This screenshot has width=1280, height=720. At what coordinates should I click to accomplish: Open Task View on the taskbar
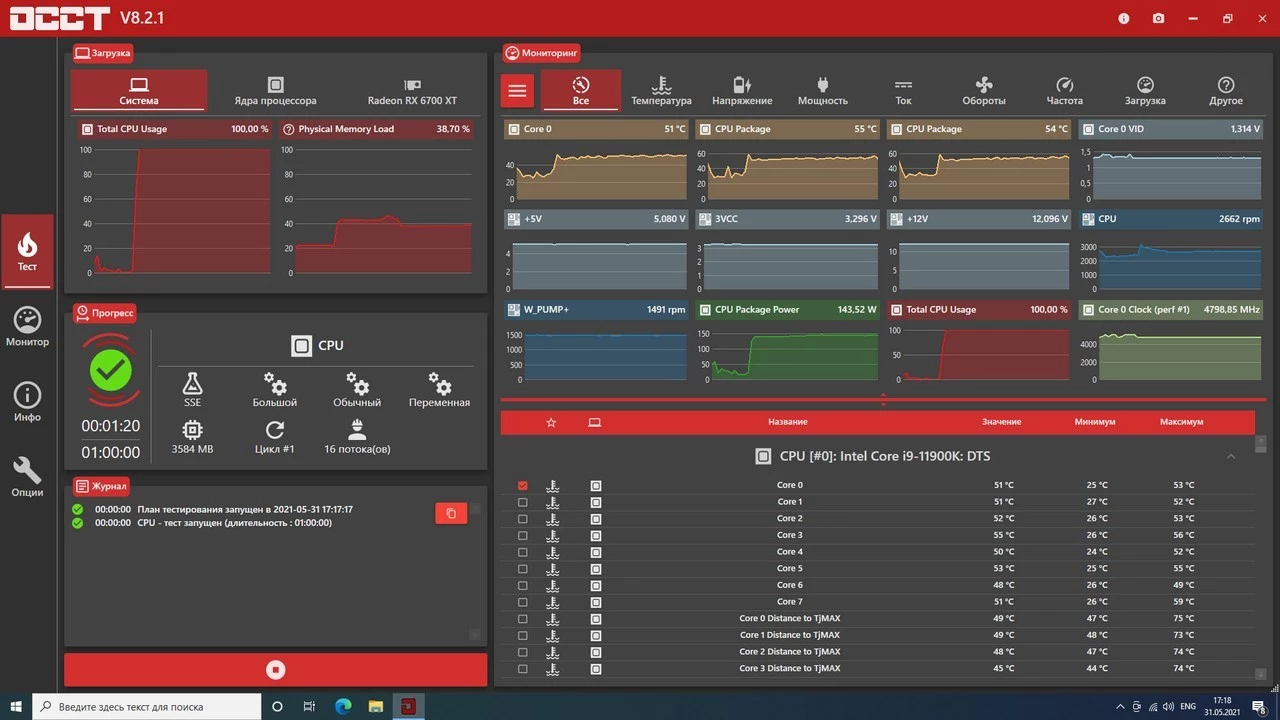click(310, 706)
